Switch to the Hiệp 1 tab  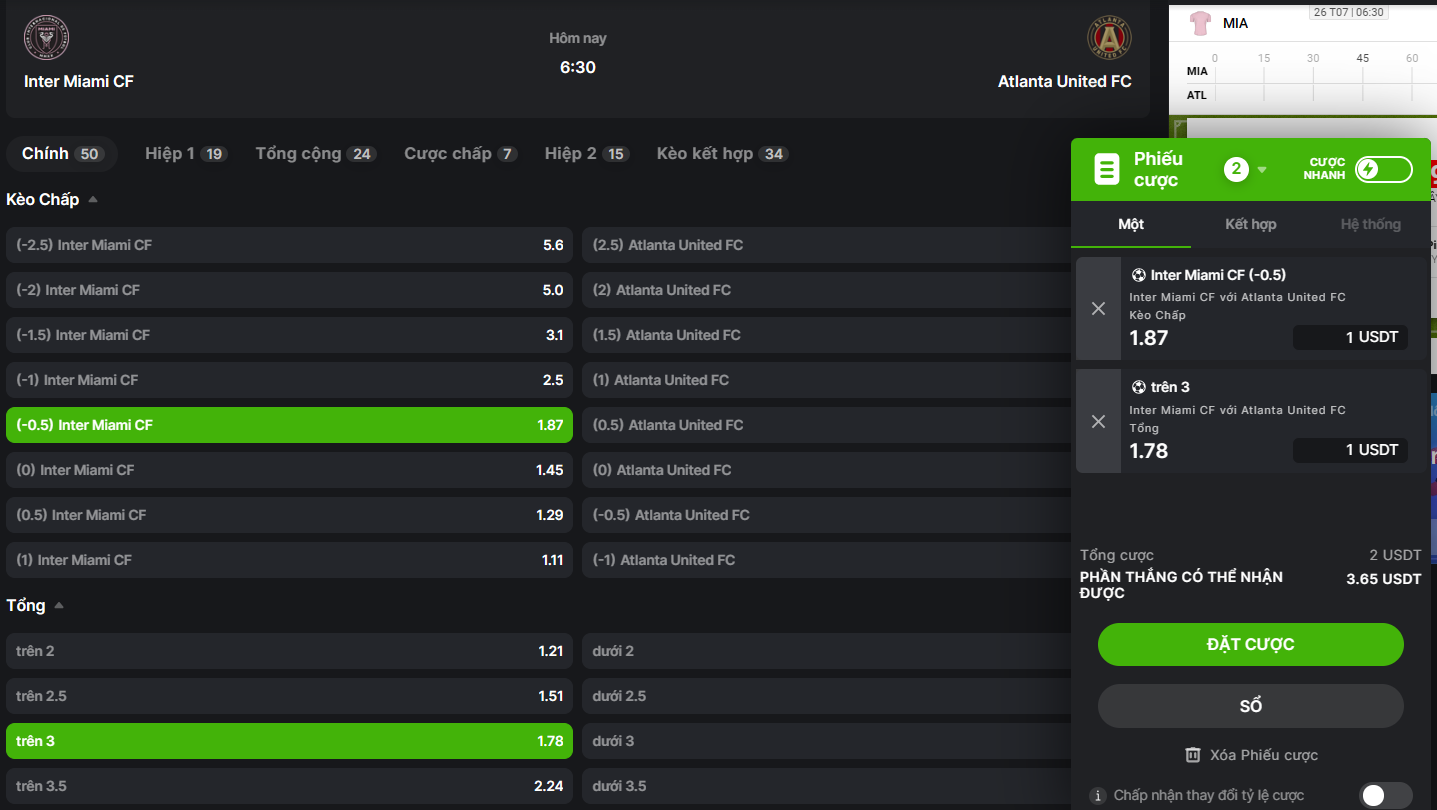[x=185, y=154]
